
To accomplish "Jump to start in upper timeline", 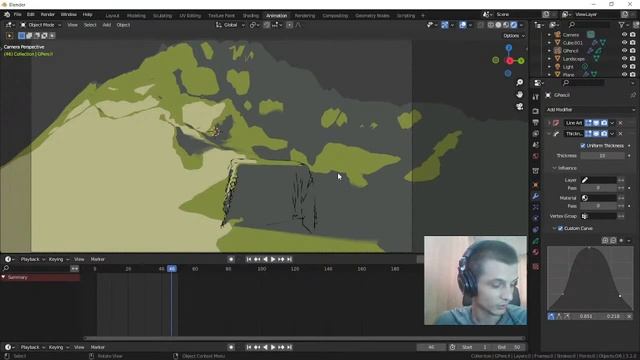I will click(249, 259).
